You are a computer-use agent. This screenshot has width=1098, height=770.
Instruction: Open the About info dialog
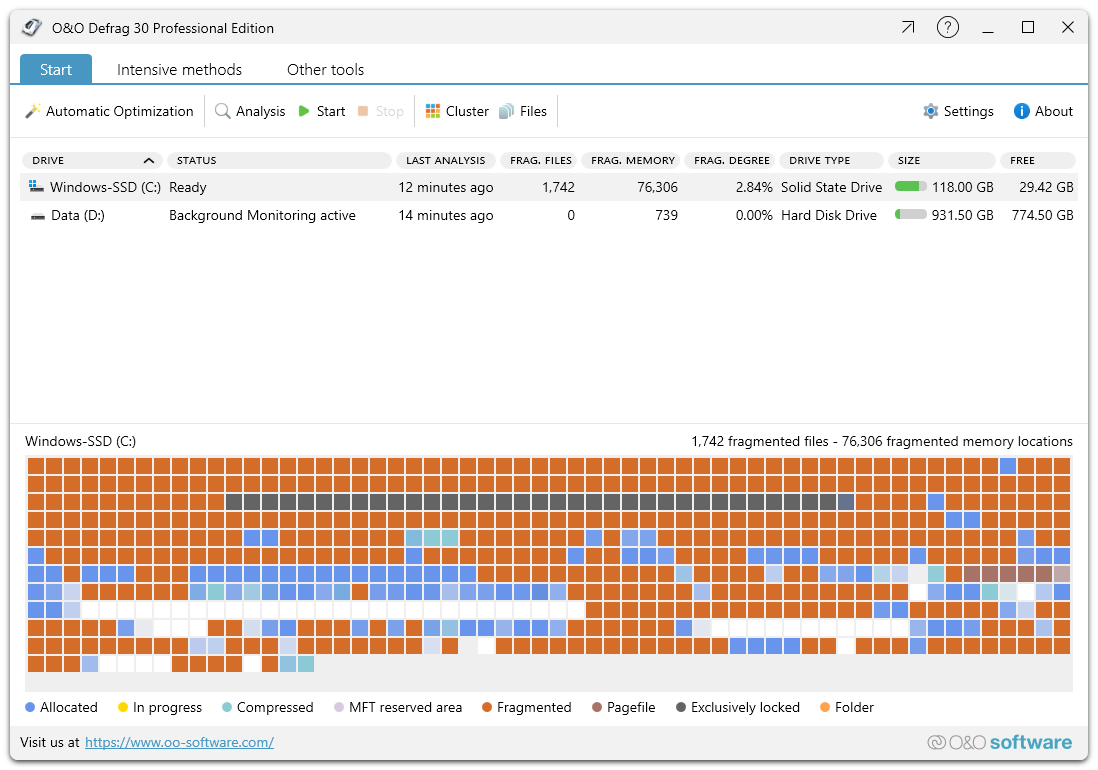click(1043, 111)
